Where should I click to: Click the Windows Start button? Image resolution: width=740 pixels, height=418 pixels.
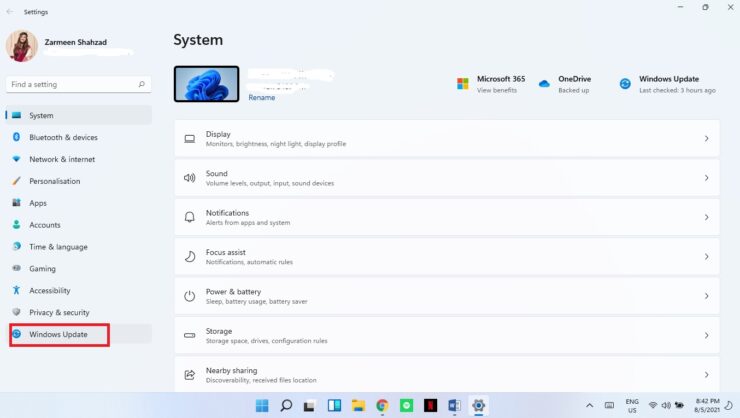(x=262, y=405)
